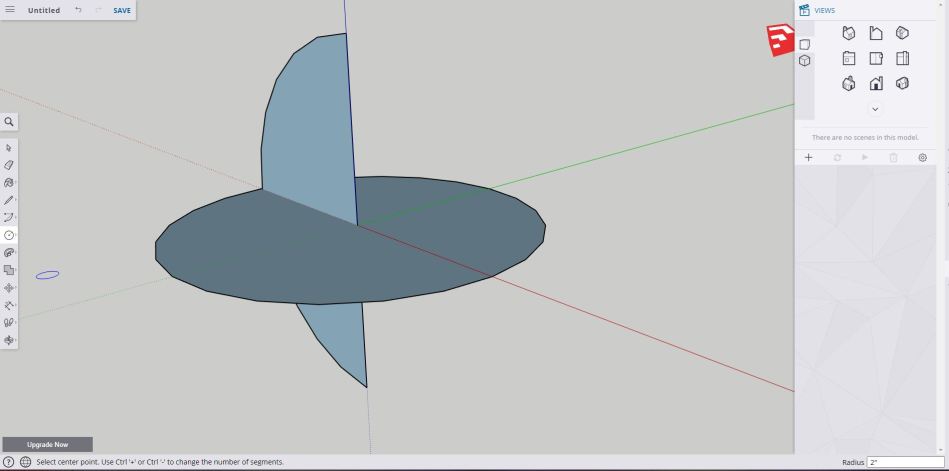The image size is (949, 471).
Task: Select the Paint bucket tool
Action: tap(9, 183)
